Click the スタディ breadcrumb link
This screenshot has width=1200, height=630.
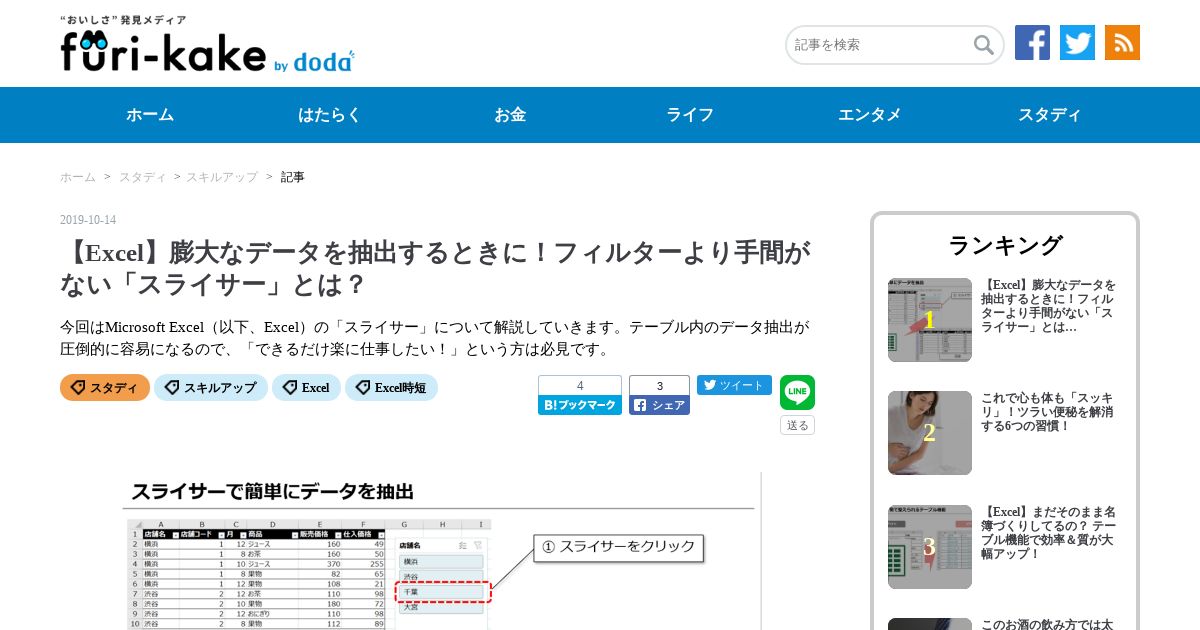pyautogui.click(x=143, y=177)
